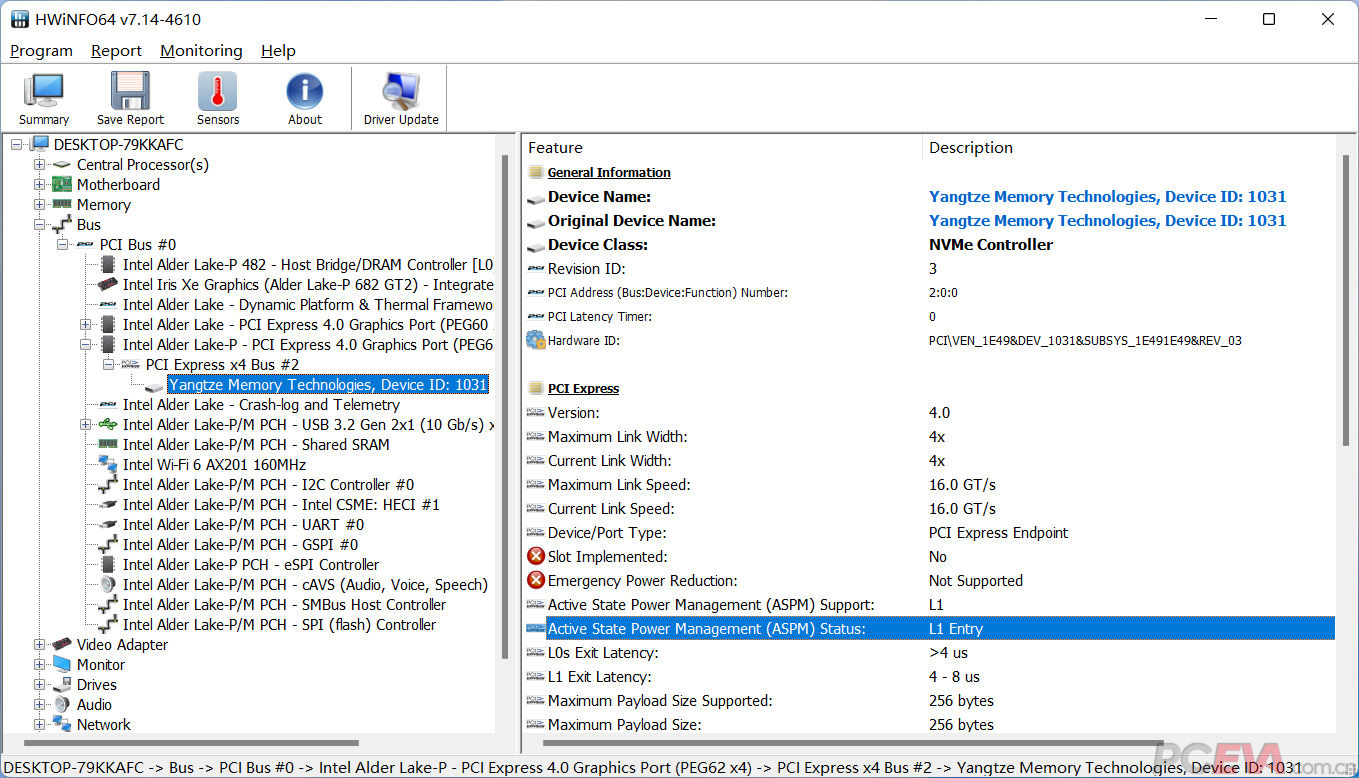The height and width of the screenshot is (778, 1359).
Task: Expand the Central Processor(s) node
Action: tap(40, 165)
